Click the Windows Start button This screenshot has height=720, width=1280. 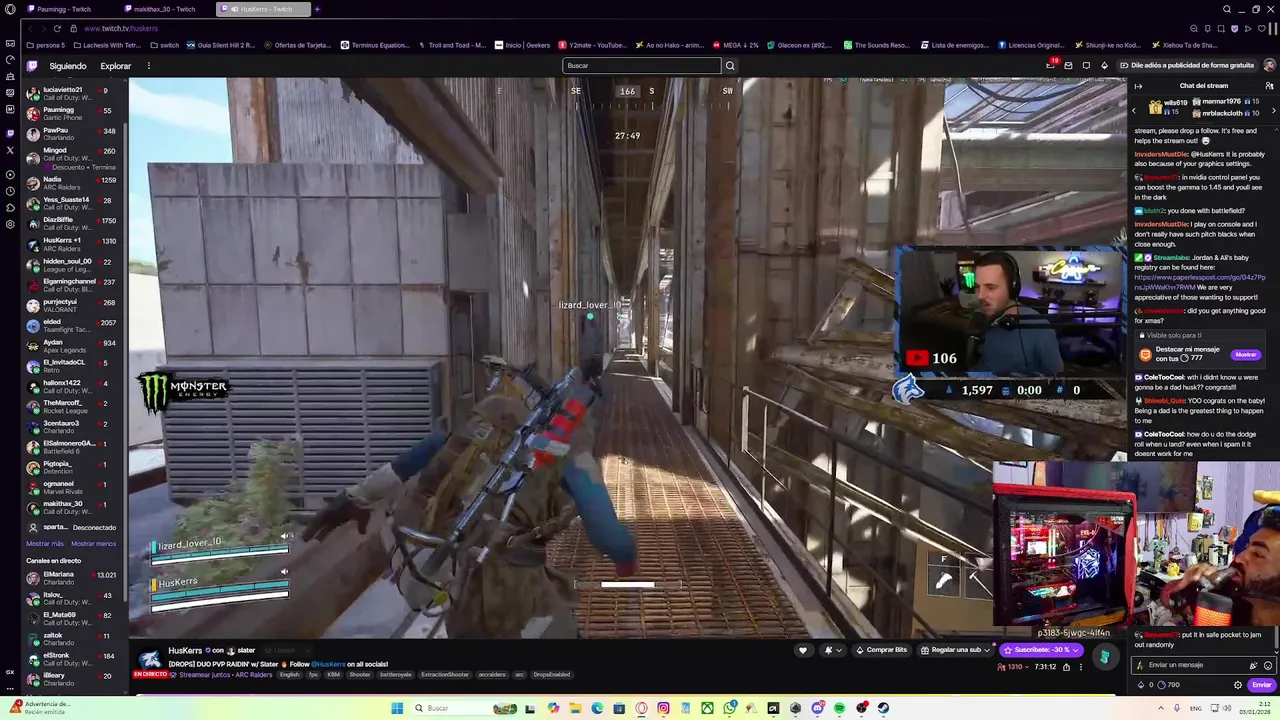397,708
